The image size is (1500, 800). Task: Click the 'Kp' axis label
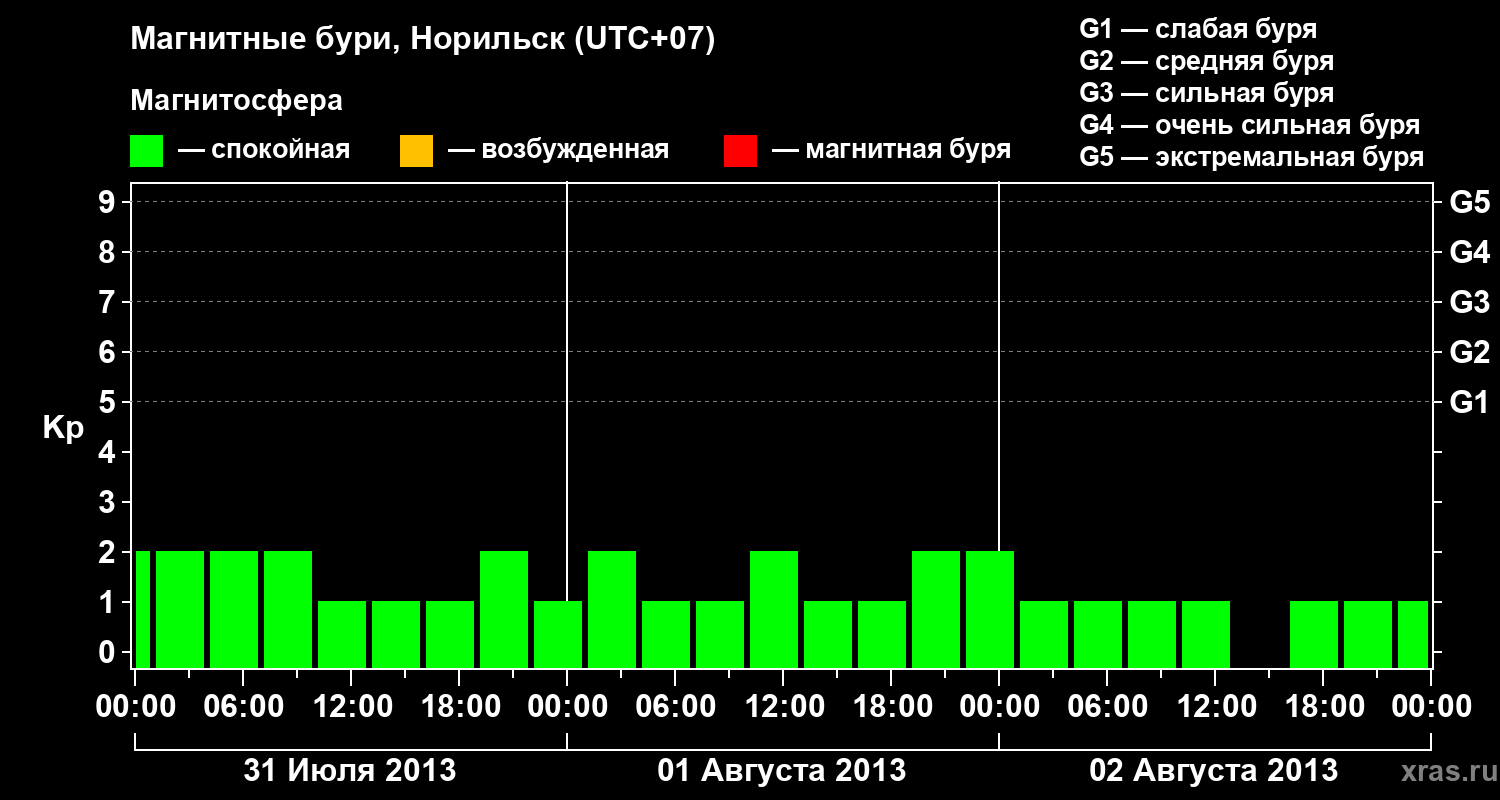[x=63, y=428]
